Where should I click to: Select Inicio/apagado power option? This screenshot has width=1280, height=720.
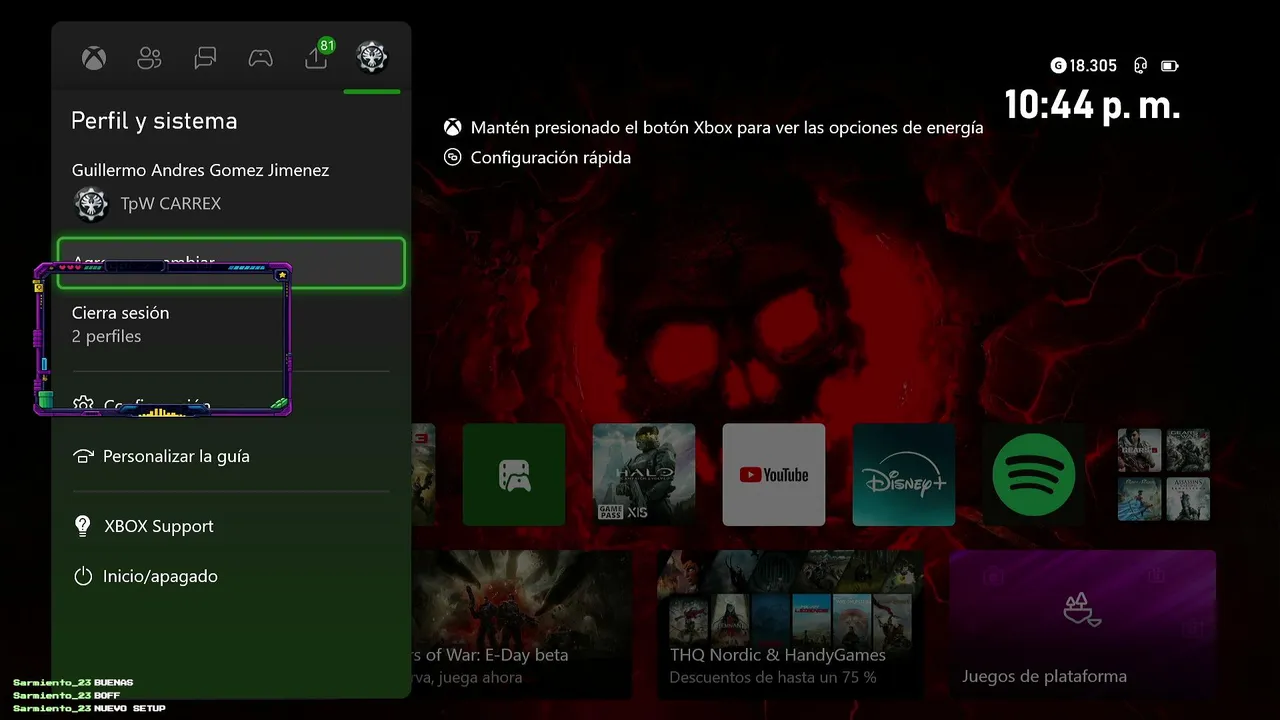pyautogui.click(x=231, y=576)
